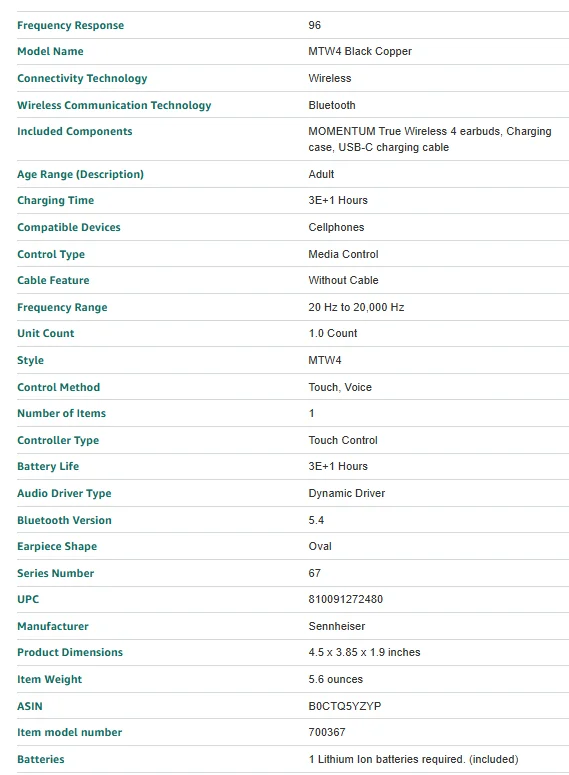
Task: Select the UPC number 810091272480
Action: (x=346, y=600)
